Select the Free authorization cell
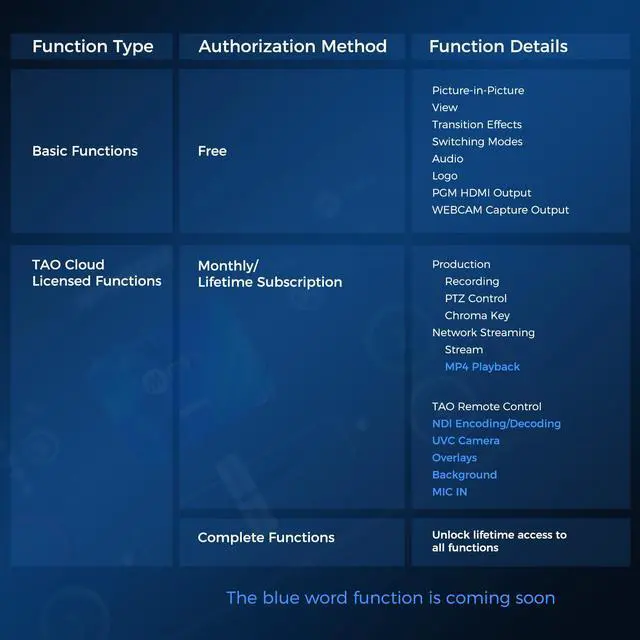This screenshot has width=640, height=640. (x=212, y=151)
